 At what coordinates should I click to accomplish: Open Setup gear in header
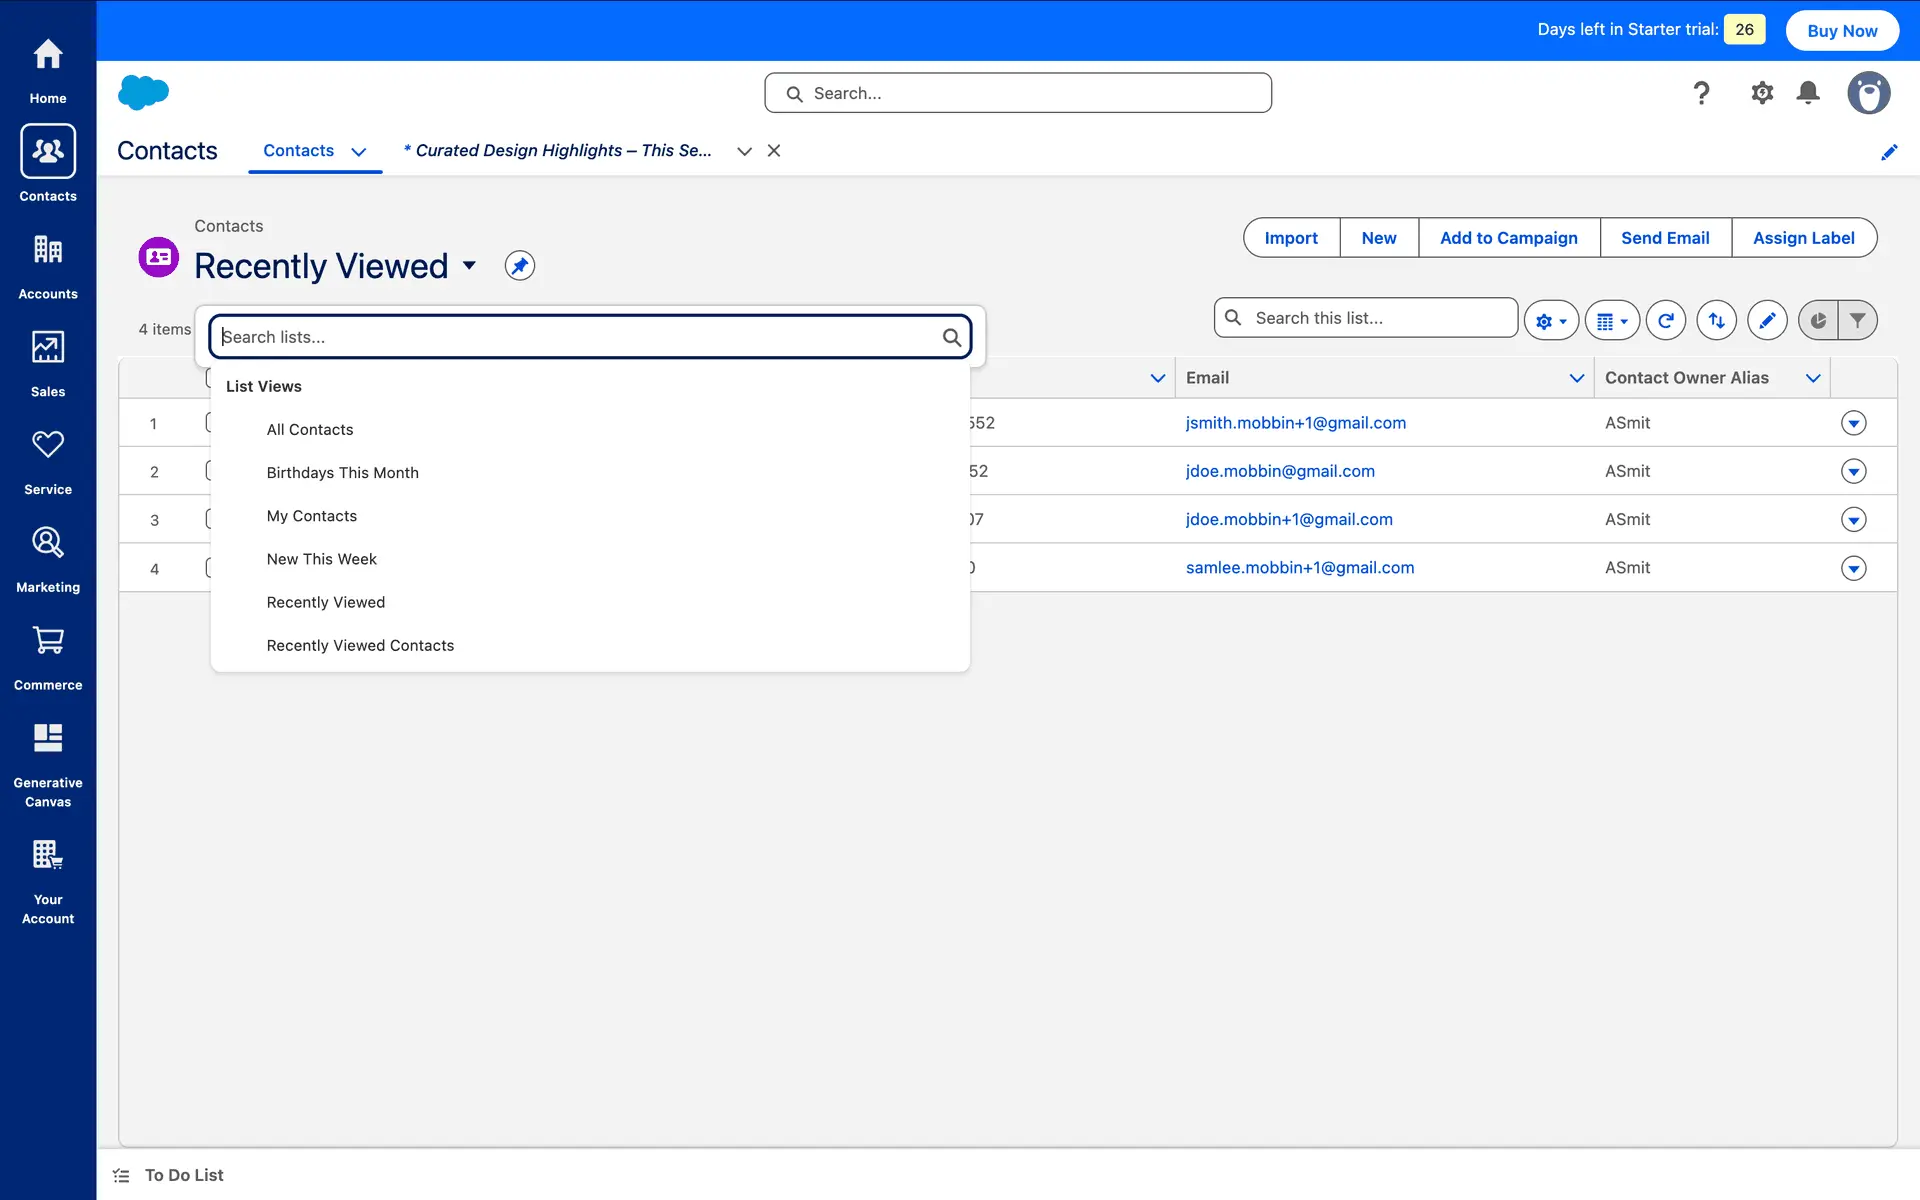[1761, 93]
